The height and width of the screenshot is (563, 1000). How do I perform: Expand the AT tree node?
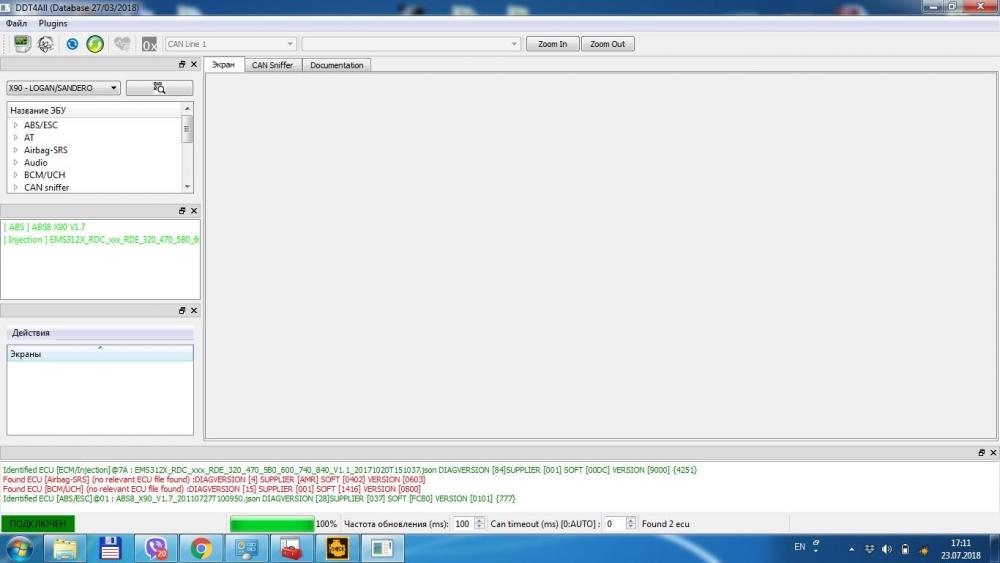(x=16, y=138)
